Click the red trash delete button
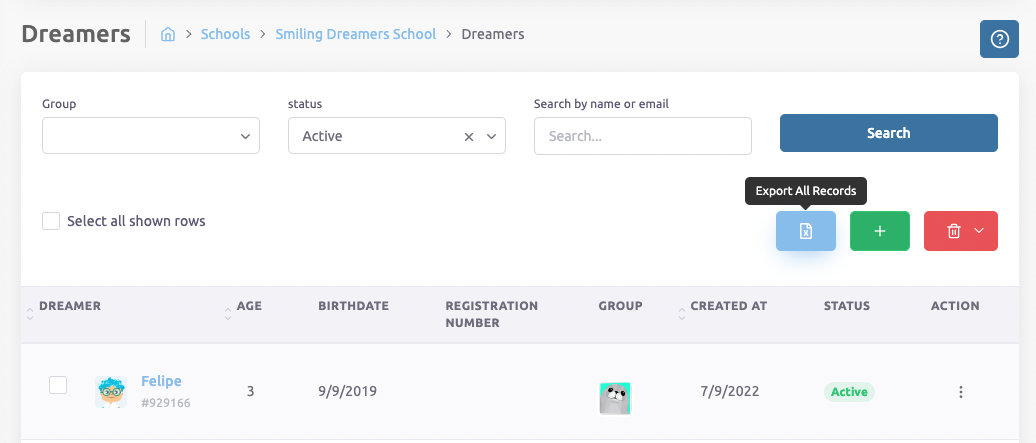 (x=953, y=231)
